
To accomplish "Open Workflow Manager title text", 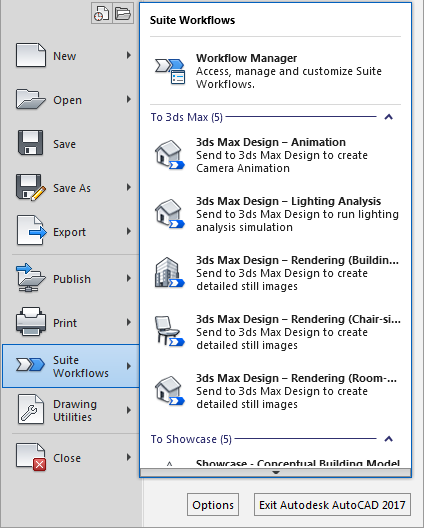I will (247, 58).
